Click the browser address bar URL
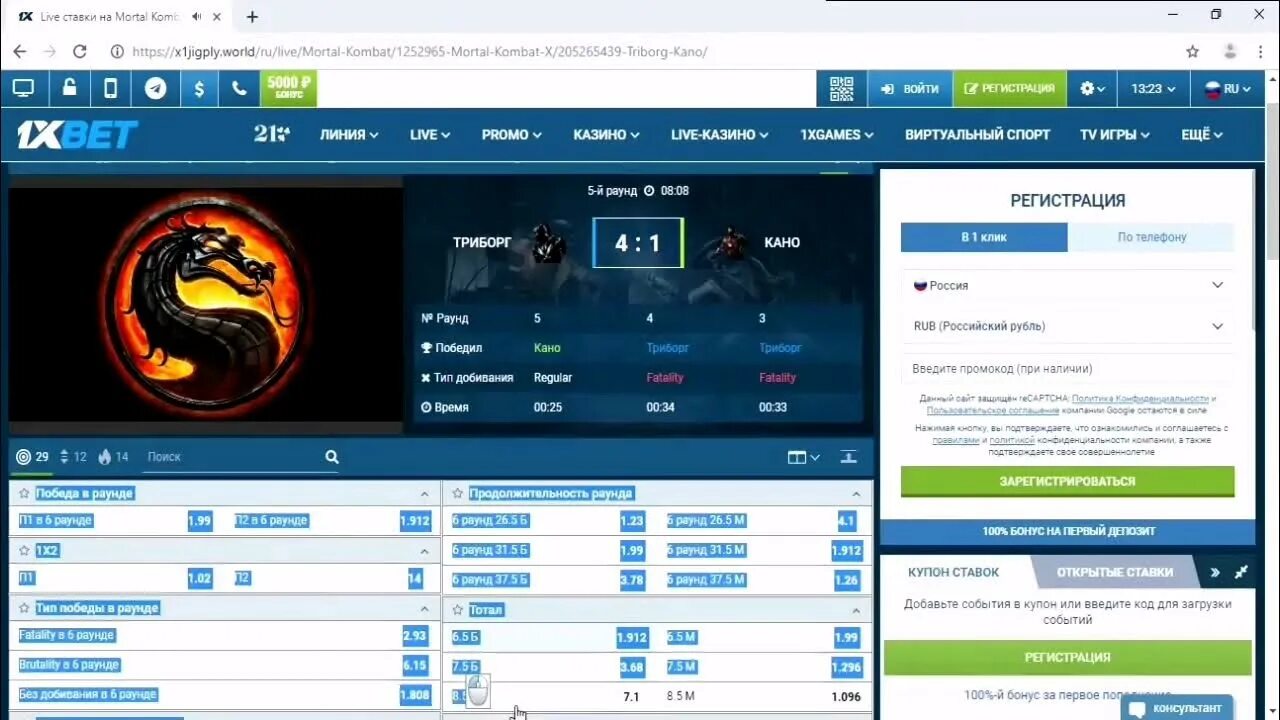The height and width of the screenshot is (720, 1280). point(419,51)
